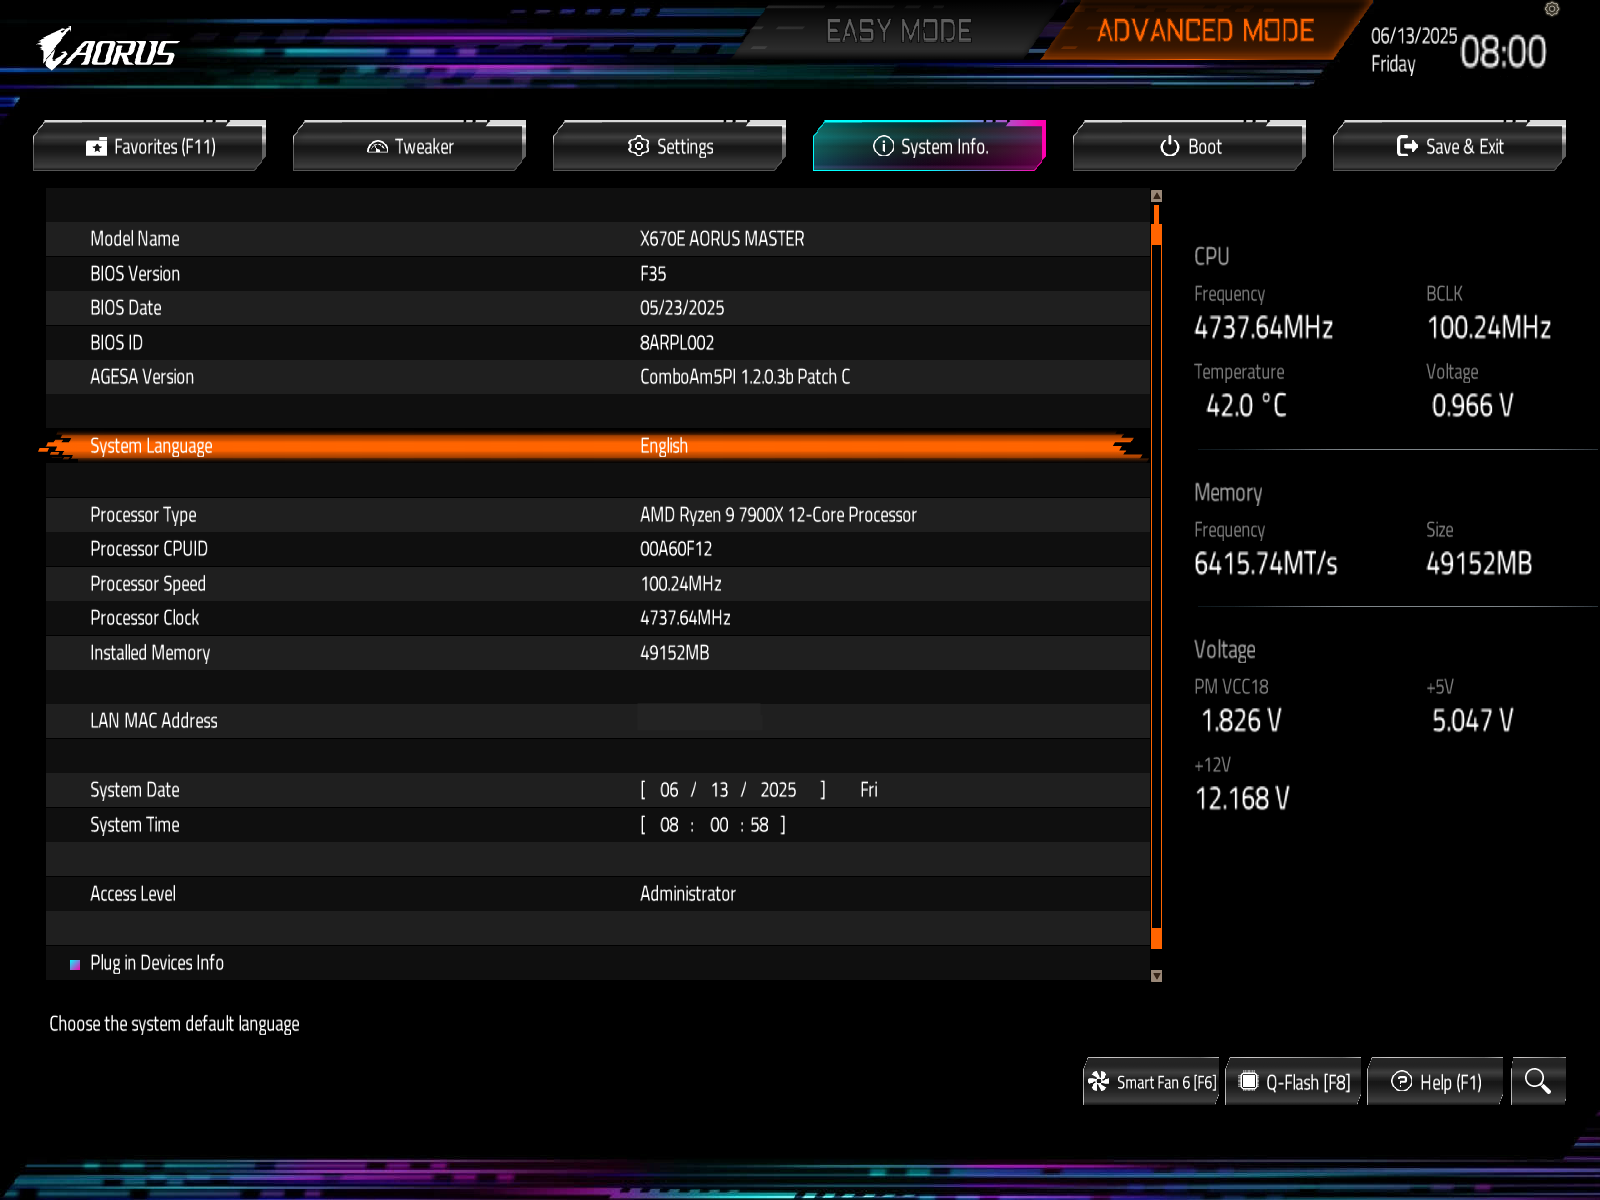Click the System Time label
This screenshot has height=1200, width=1600.
click(135, 825)
